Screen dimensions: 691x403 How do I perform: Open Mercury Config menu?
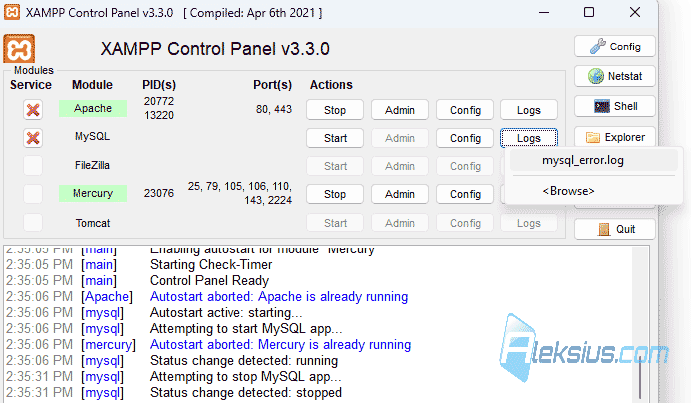(465, 194)
